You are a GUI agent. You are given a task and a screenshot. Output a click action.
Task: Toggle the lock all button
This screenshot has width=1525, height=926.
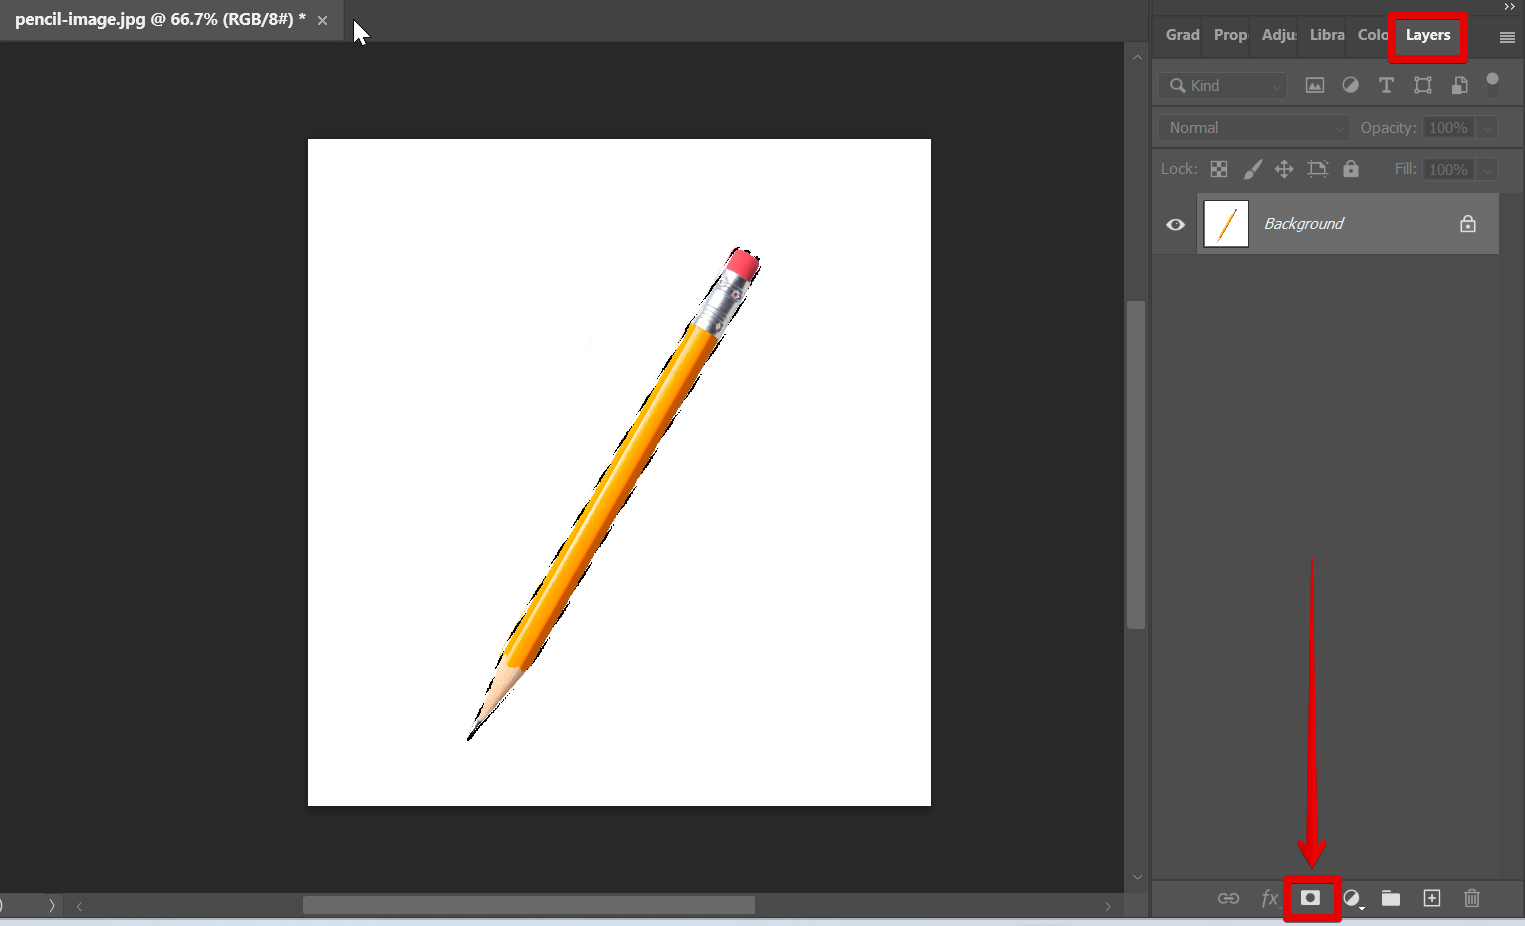coord(1351,169)
